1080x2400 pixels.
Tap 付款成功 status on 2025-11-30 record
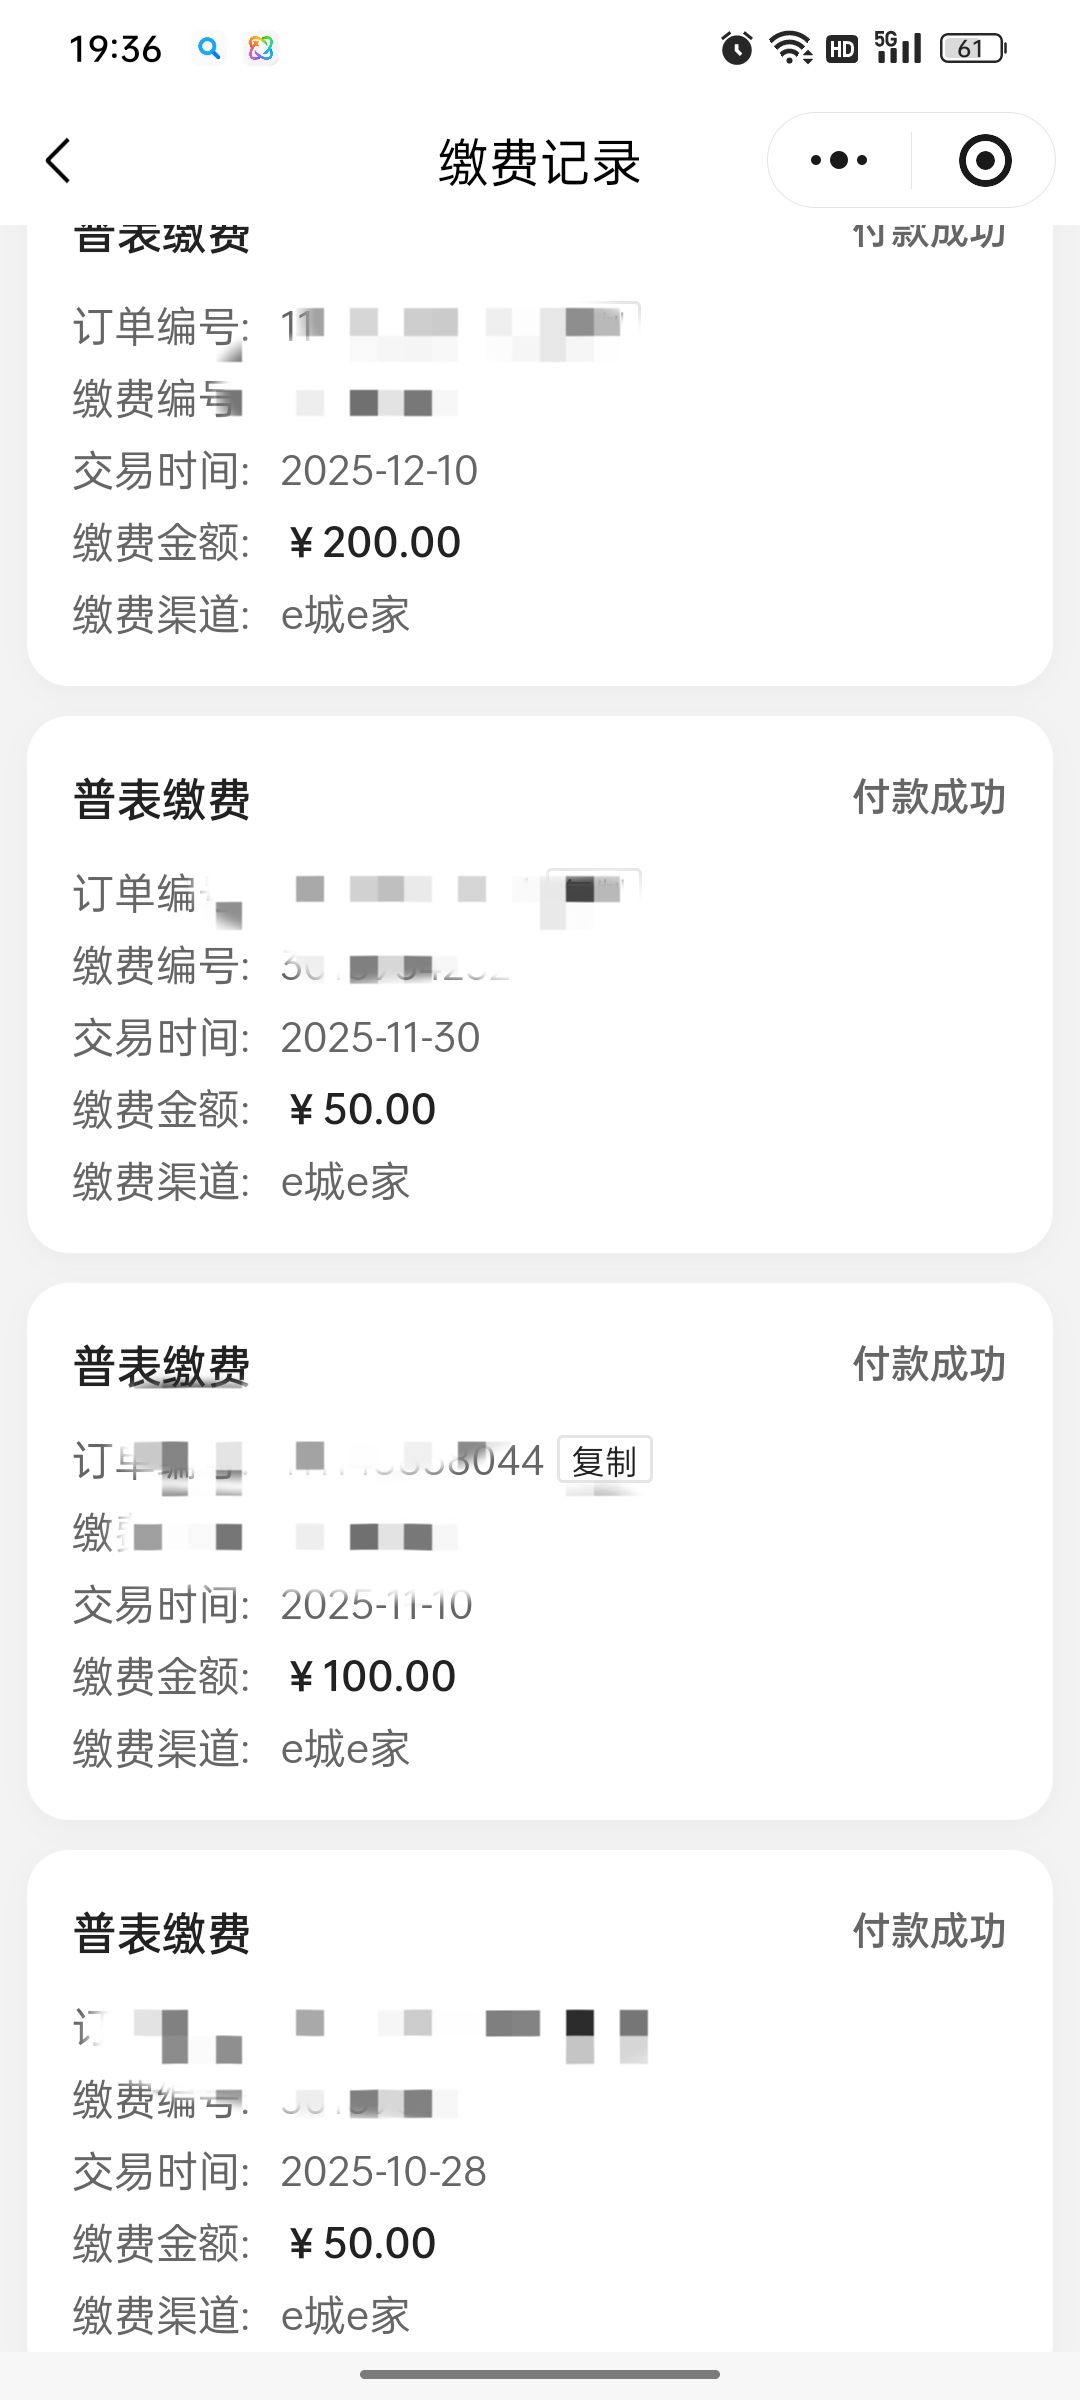coord(928,798)
